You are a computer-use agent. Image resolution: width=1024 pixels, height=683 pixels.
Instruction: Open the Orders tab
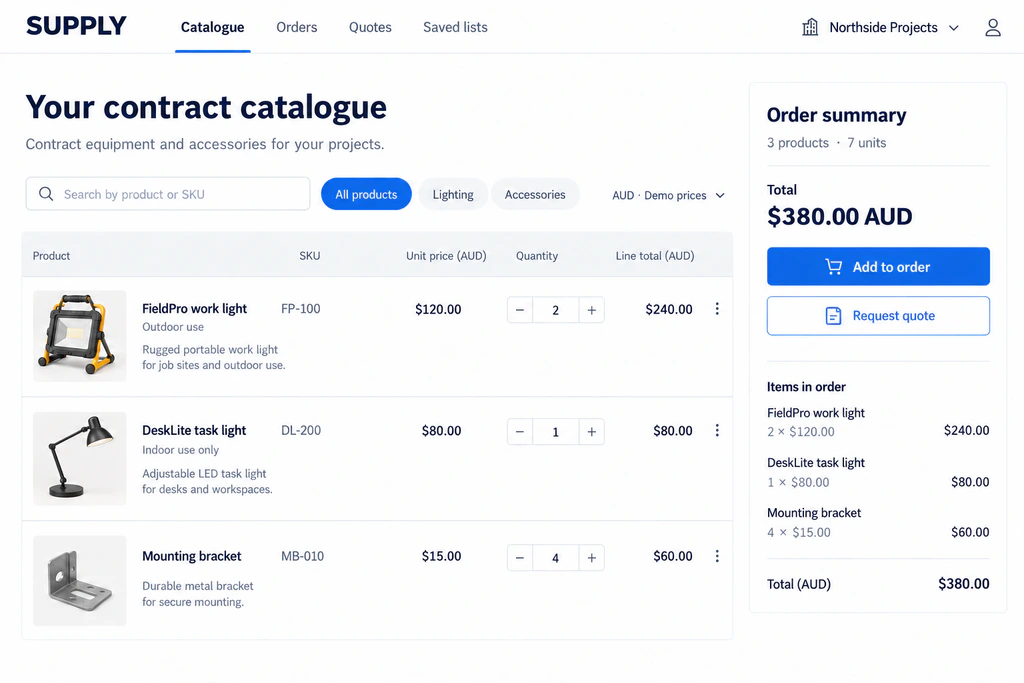click(x=296, y=27)
